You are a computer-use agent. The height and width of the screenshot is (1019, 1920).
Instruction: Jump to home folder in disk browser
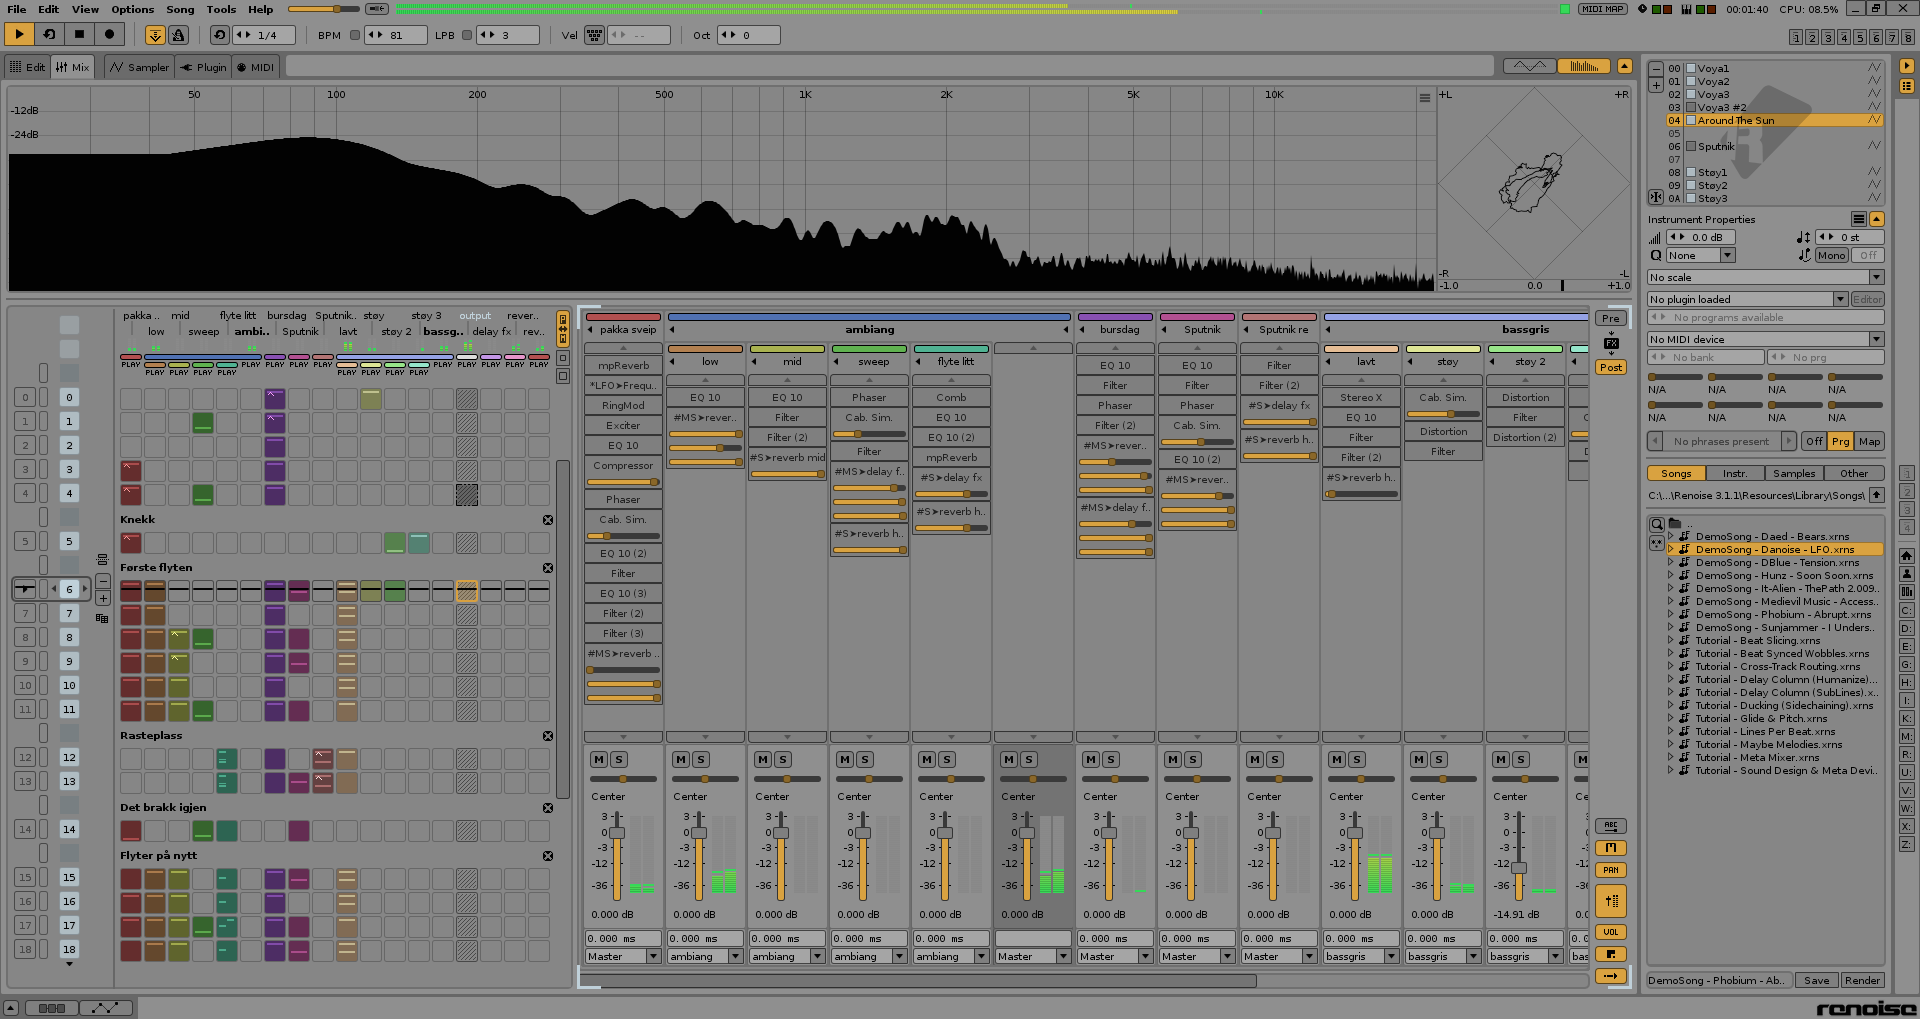click(1907, 555)
